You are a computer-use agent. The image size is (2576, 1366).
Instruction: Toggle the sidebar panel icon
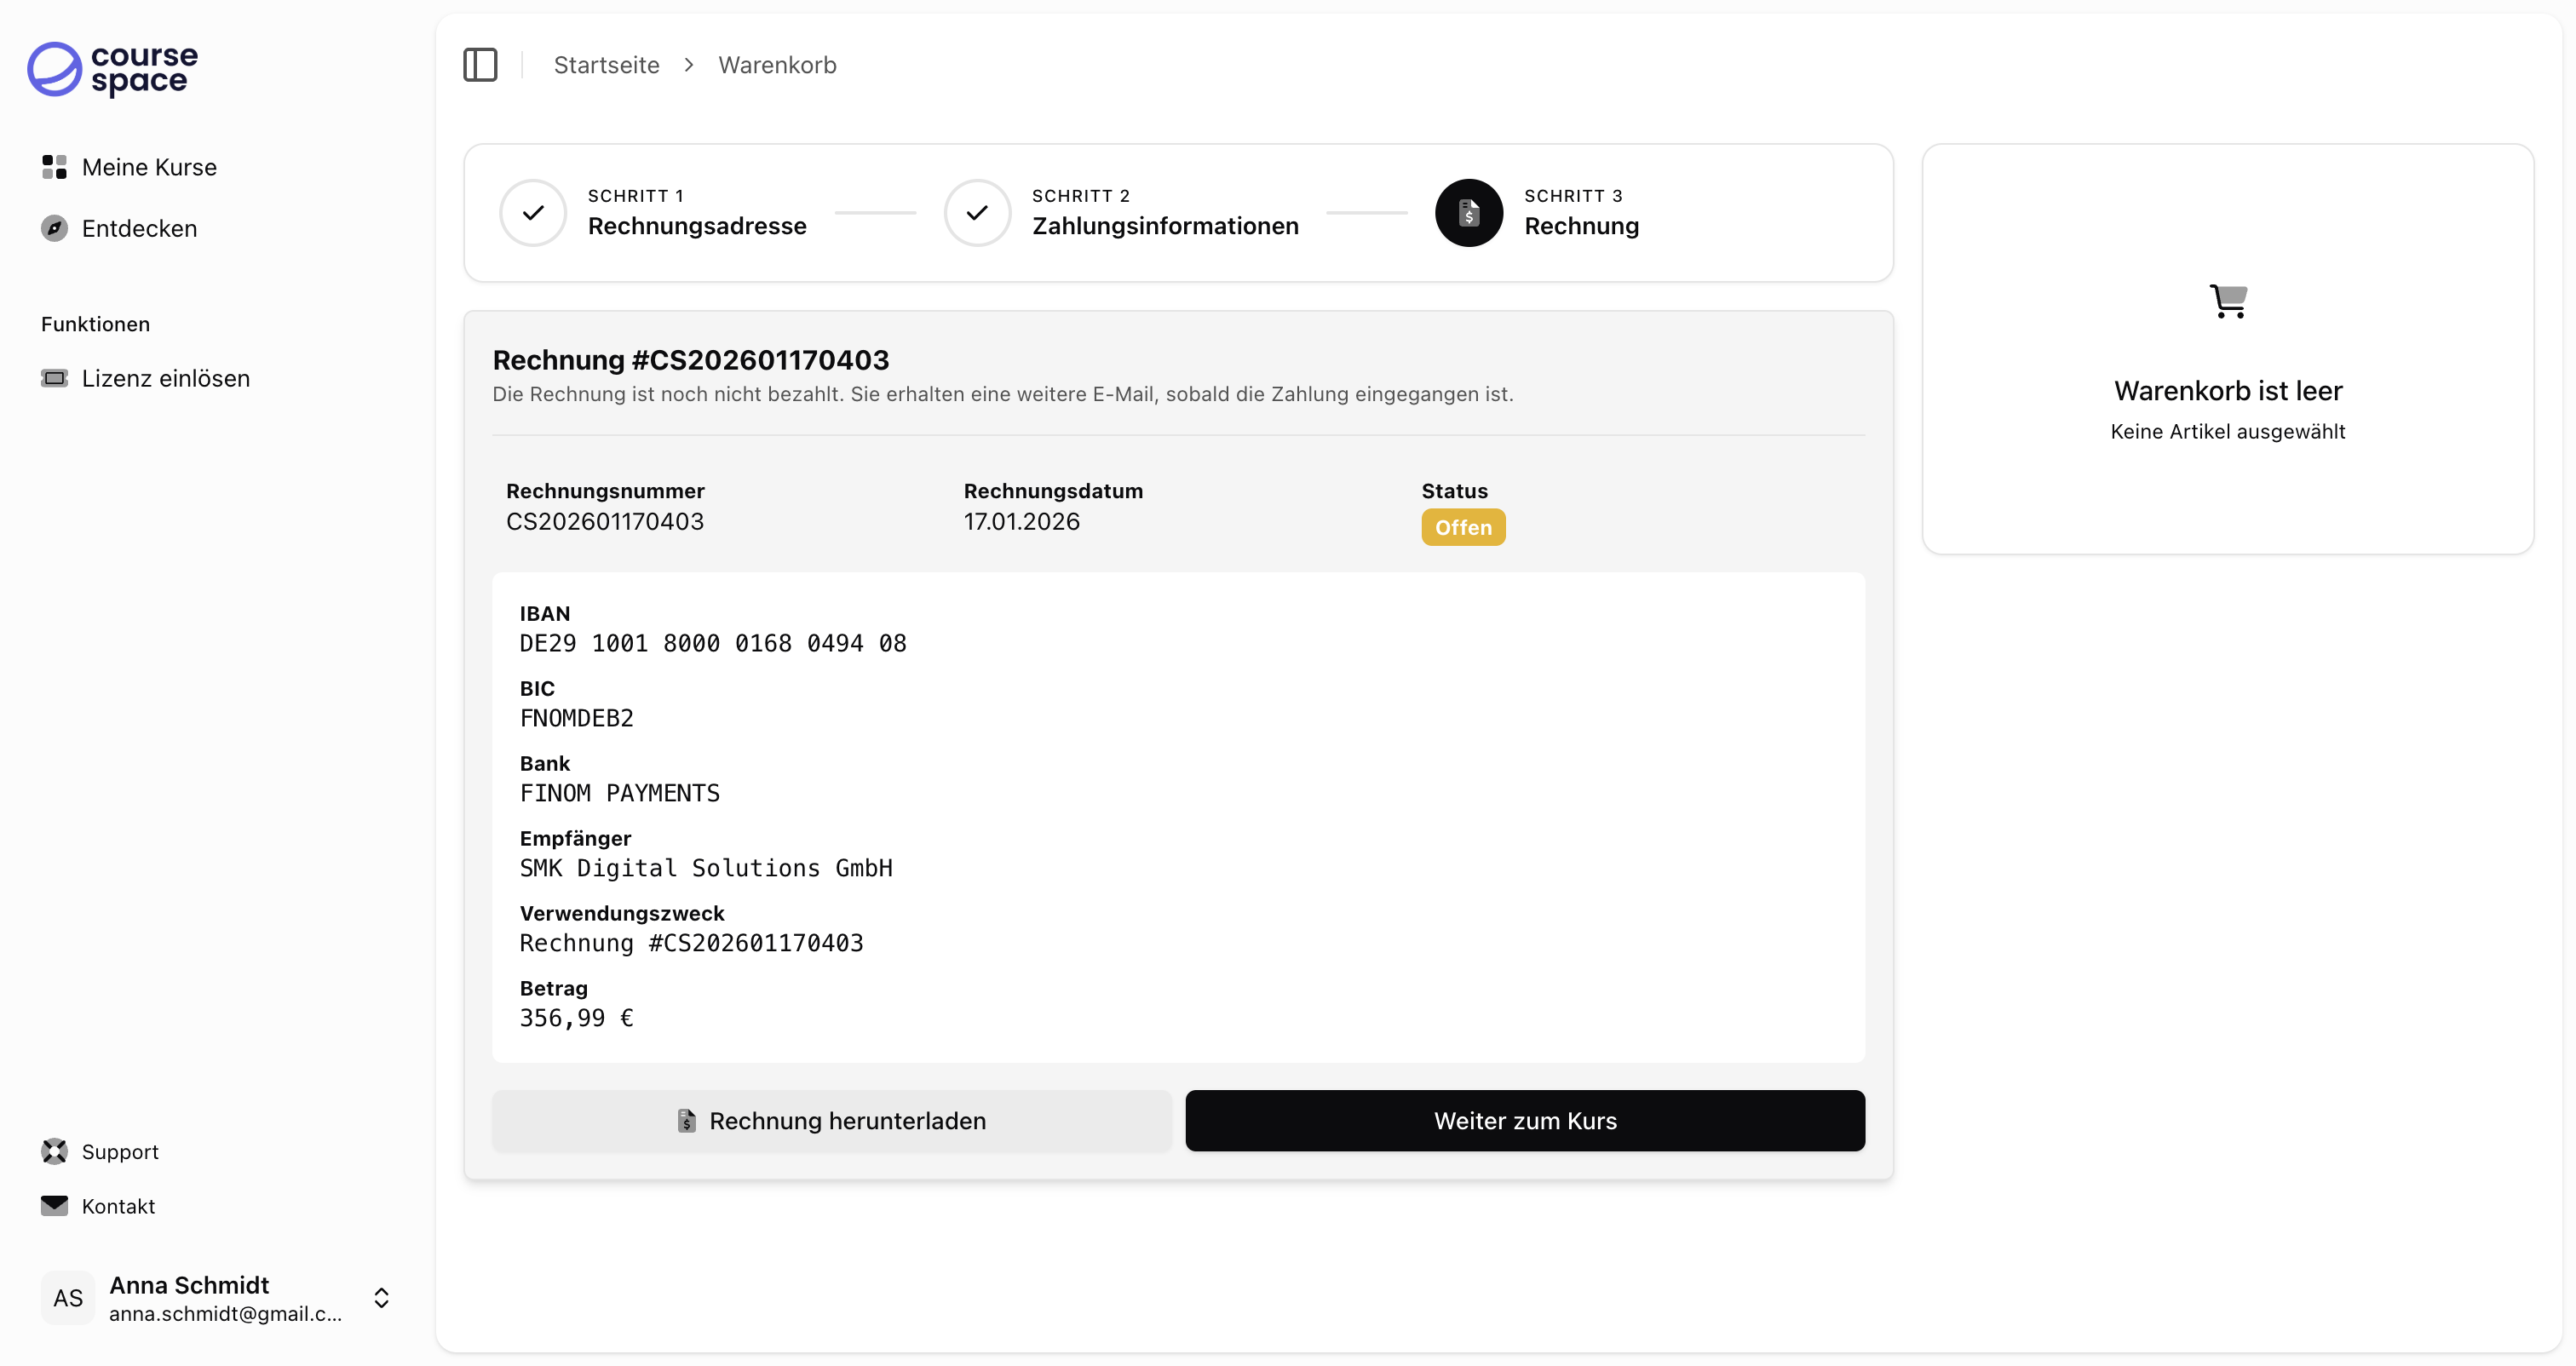(480, 65)
